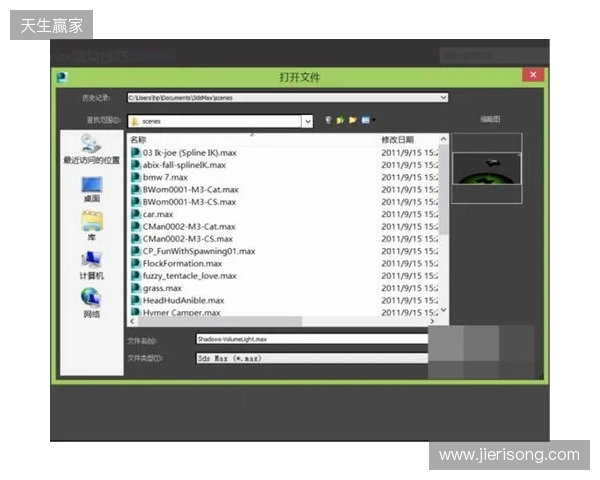Image resolution: width=600 pixels, height=480 pixels.
Task: Select the file car.max
Action: (x=158, y=214)
